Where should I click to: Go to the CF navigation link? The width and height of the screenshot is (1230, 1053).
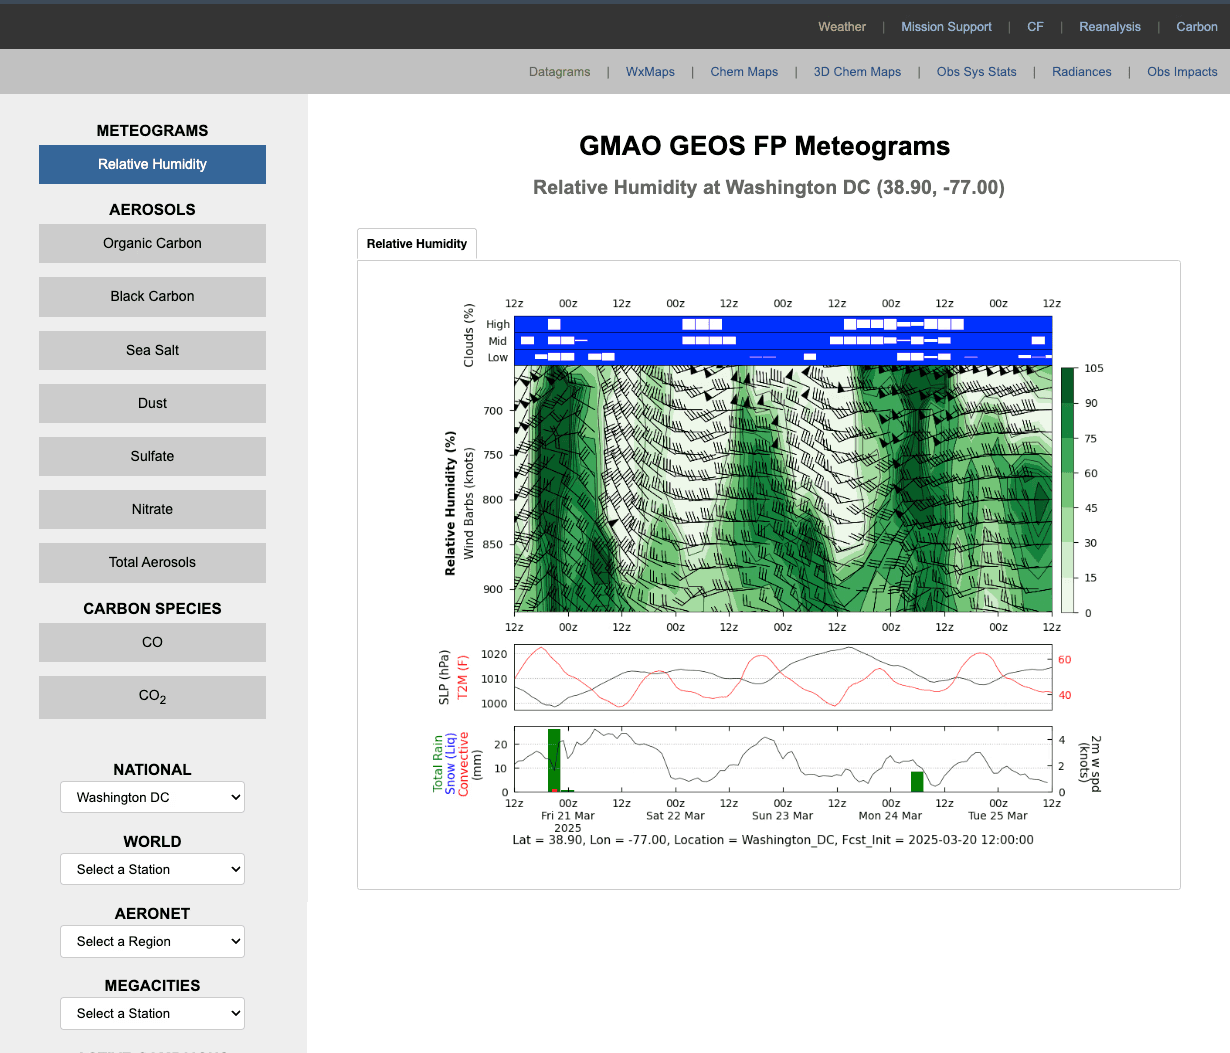click(1035, 27)
